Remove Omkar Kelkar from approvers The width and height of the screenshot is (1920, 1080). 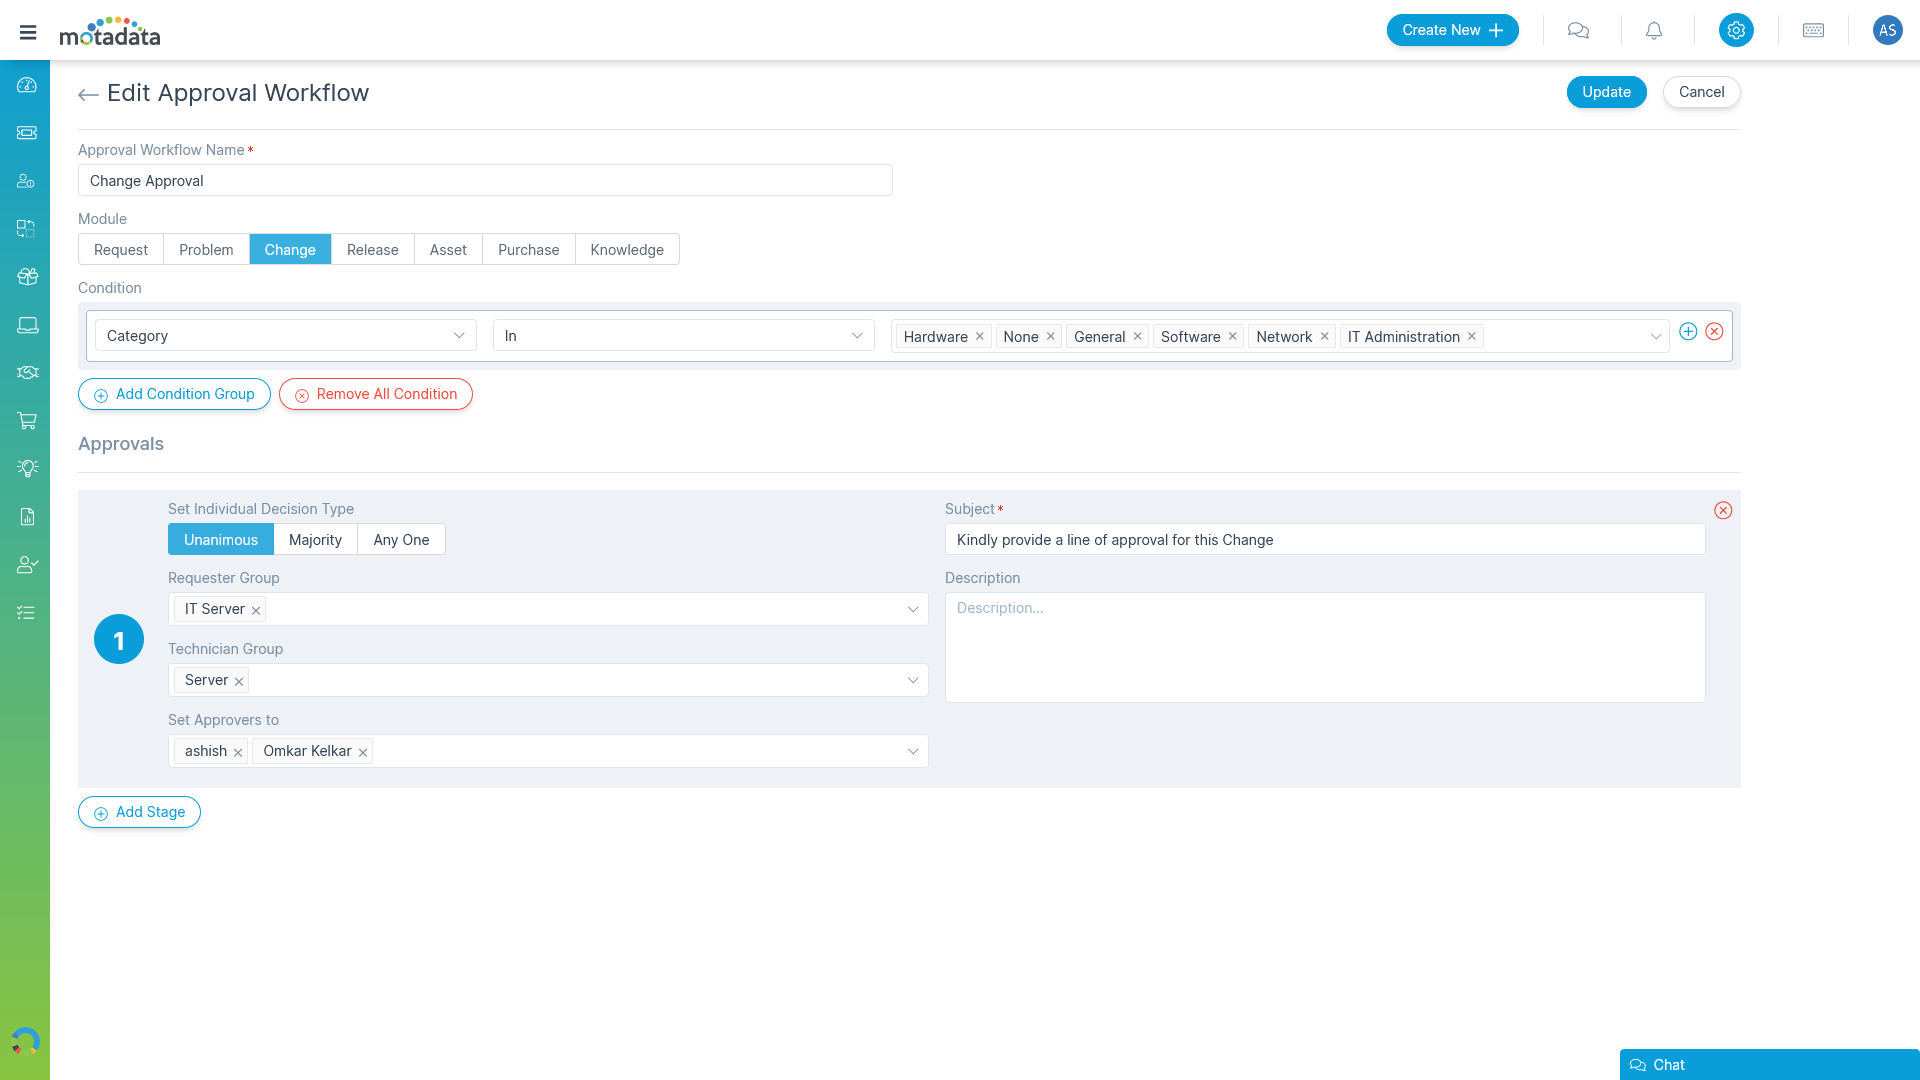pos(363,752)
